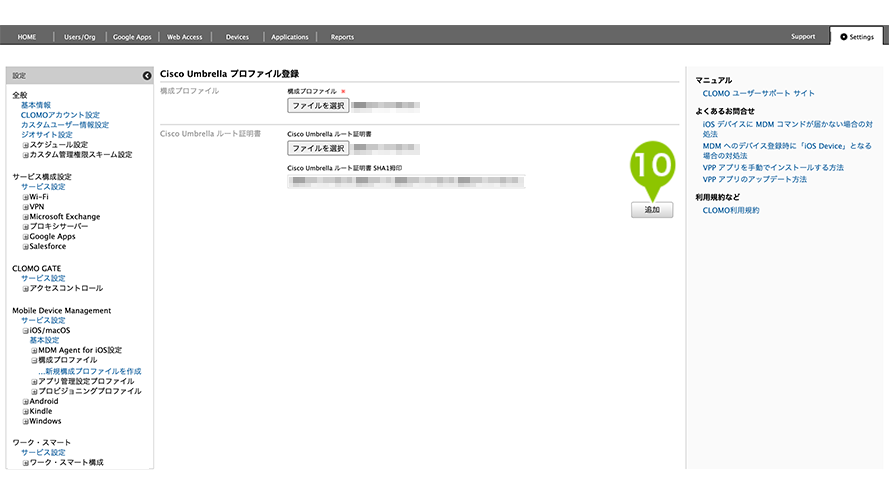The height and width of the screenshot is (500, 889).
Task: Open the Devices tab
Action: [x=237, y=37]
